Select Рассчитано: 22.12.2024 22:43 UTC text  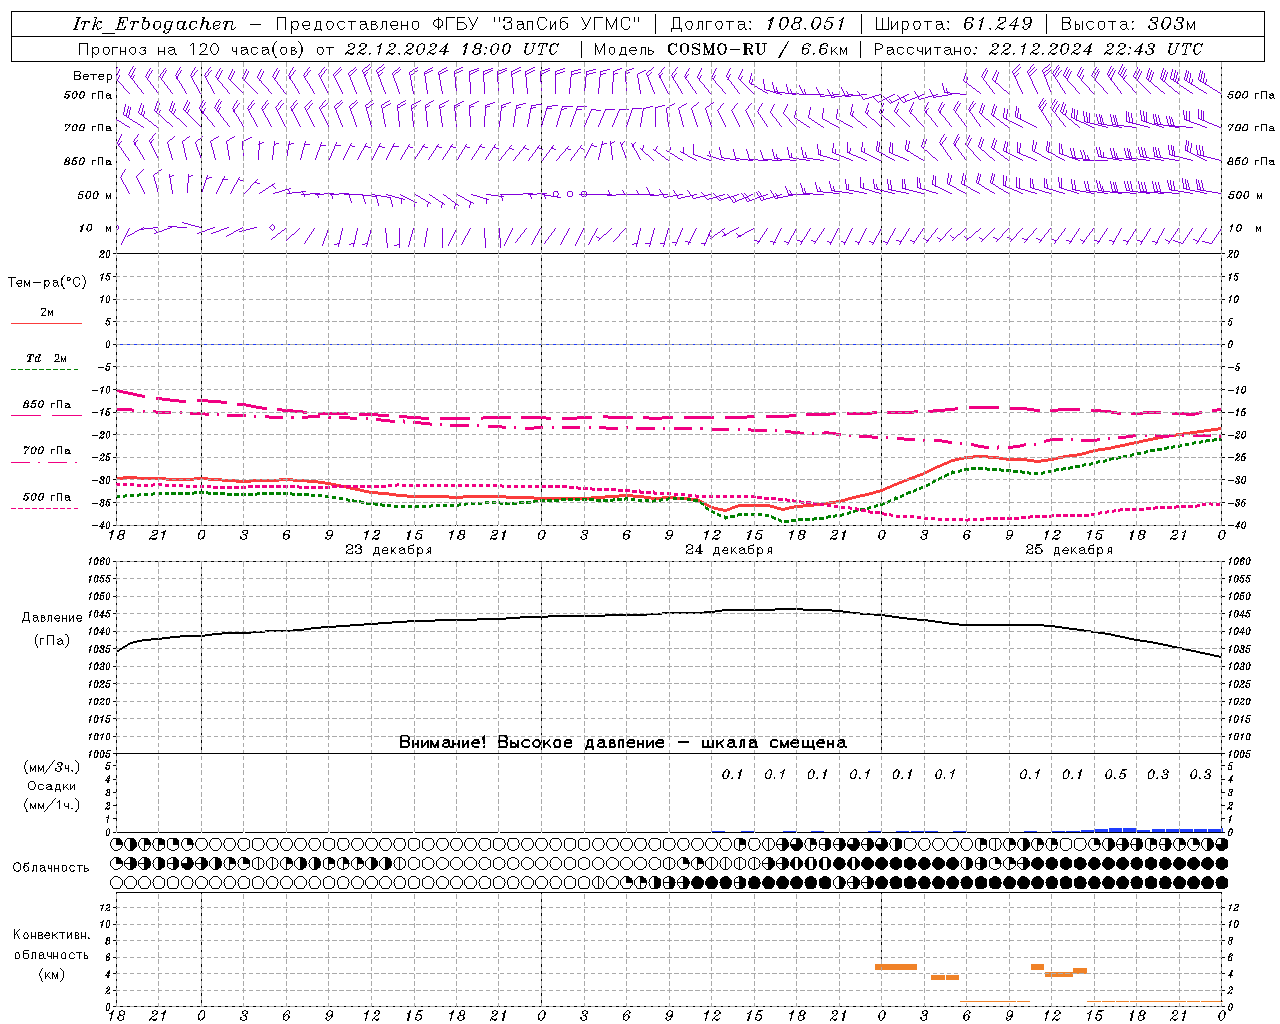pyautogui.click(x=1038, y=49)
